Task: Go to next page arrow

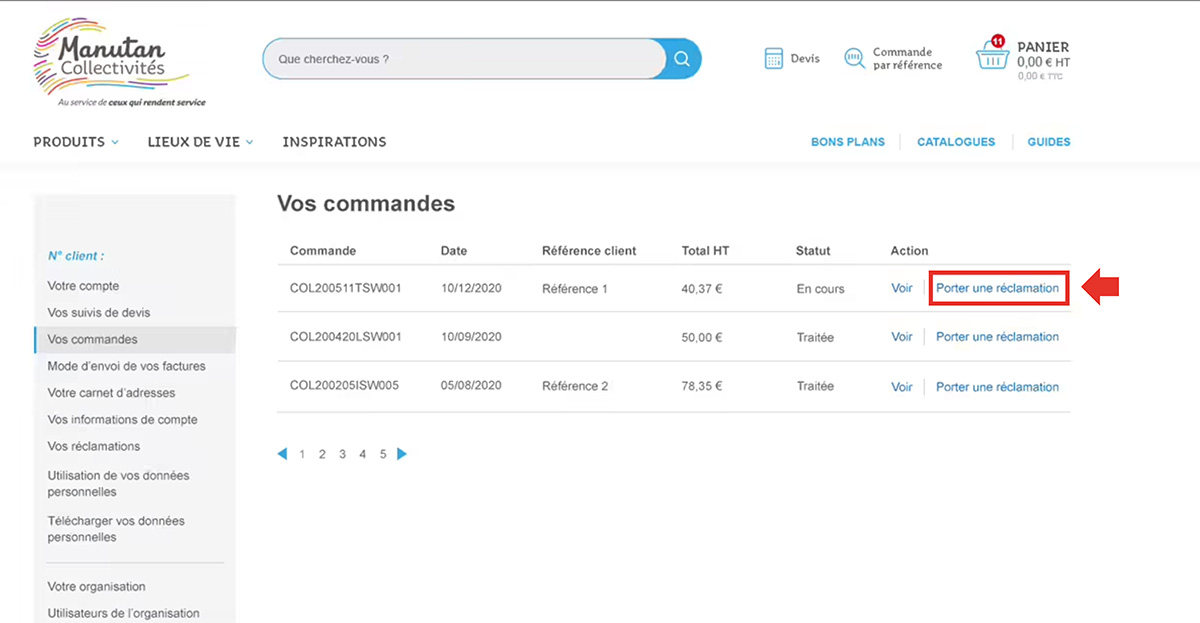Action: (402, 454)
